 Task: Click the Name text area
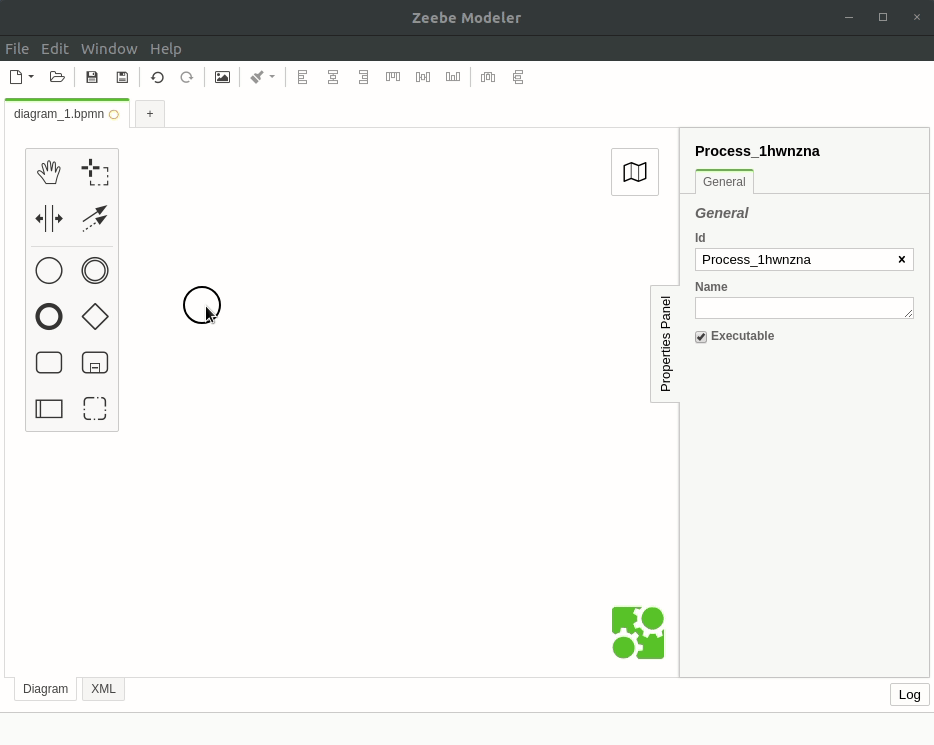tap(804, 308)
